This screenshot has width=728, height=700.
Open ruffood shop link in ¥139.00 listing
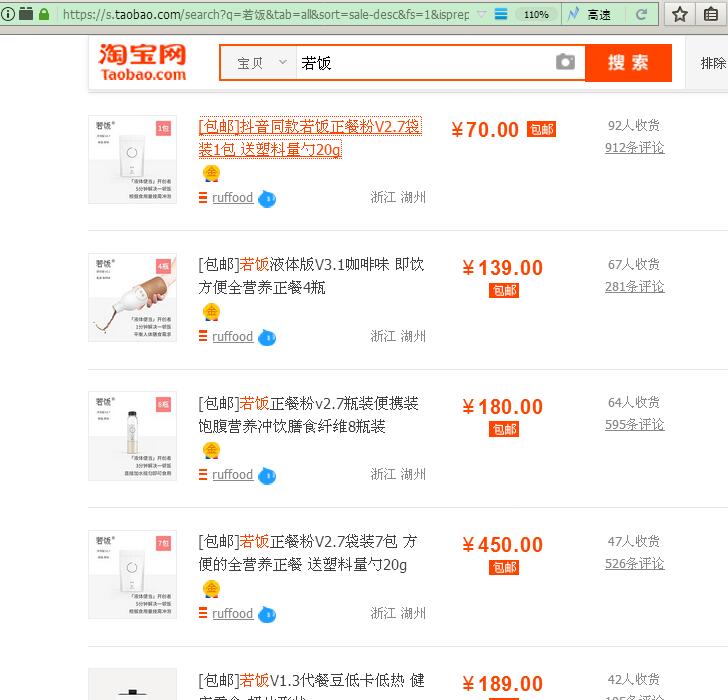(x=233, y=337)
